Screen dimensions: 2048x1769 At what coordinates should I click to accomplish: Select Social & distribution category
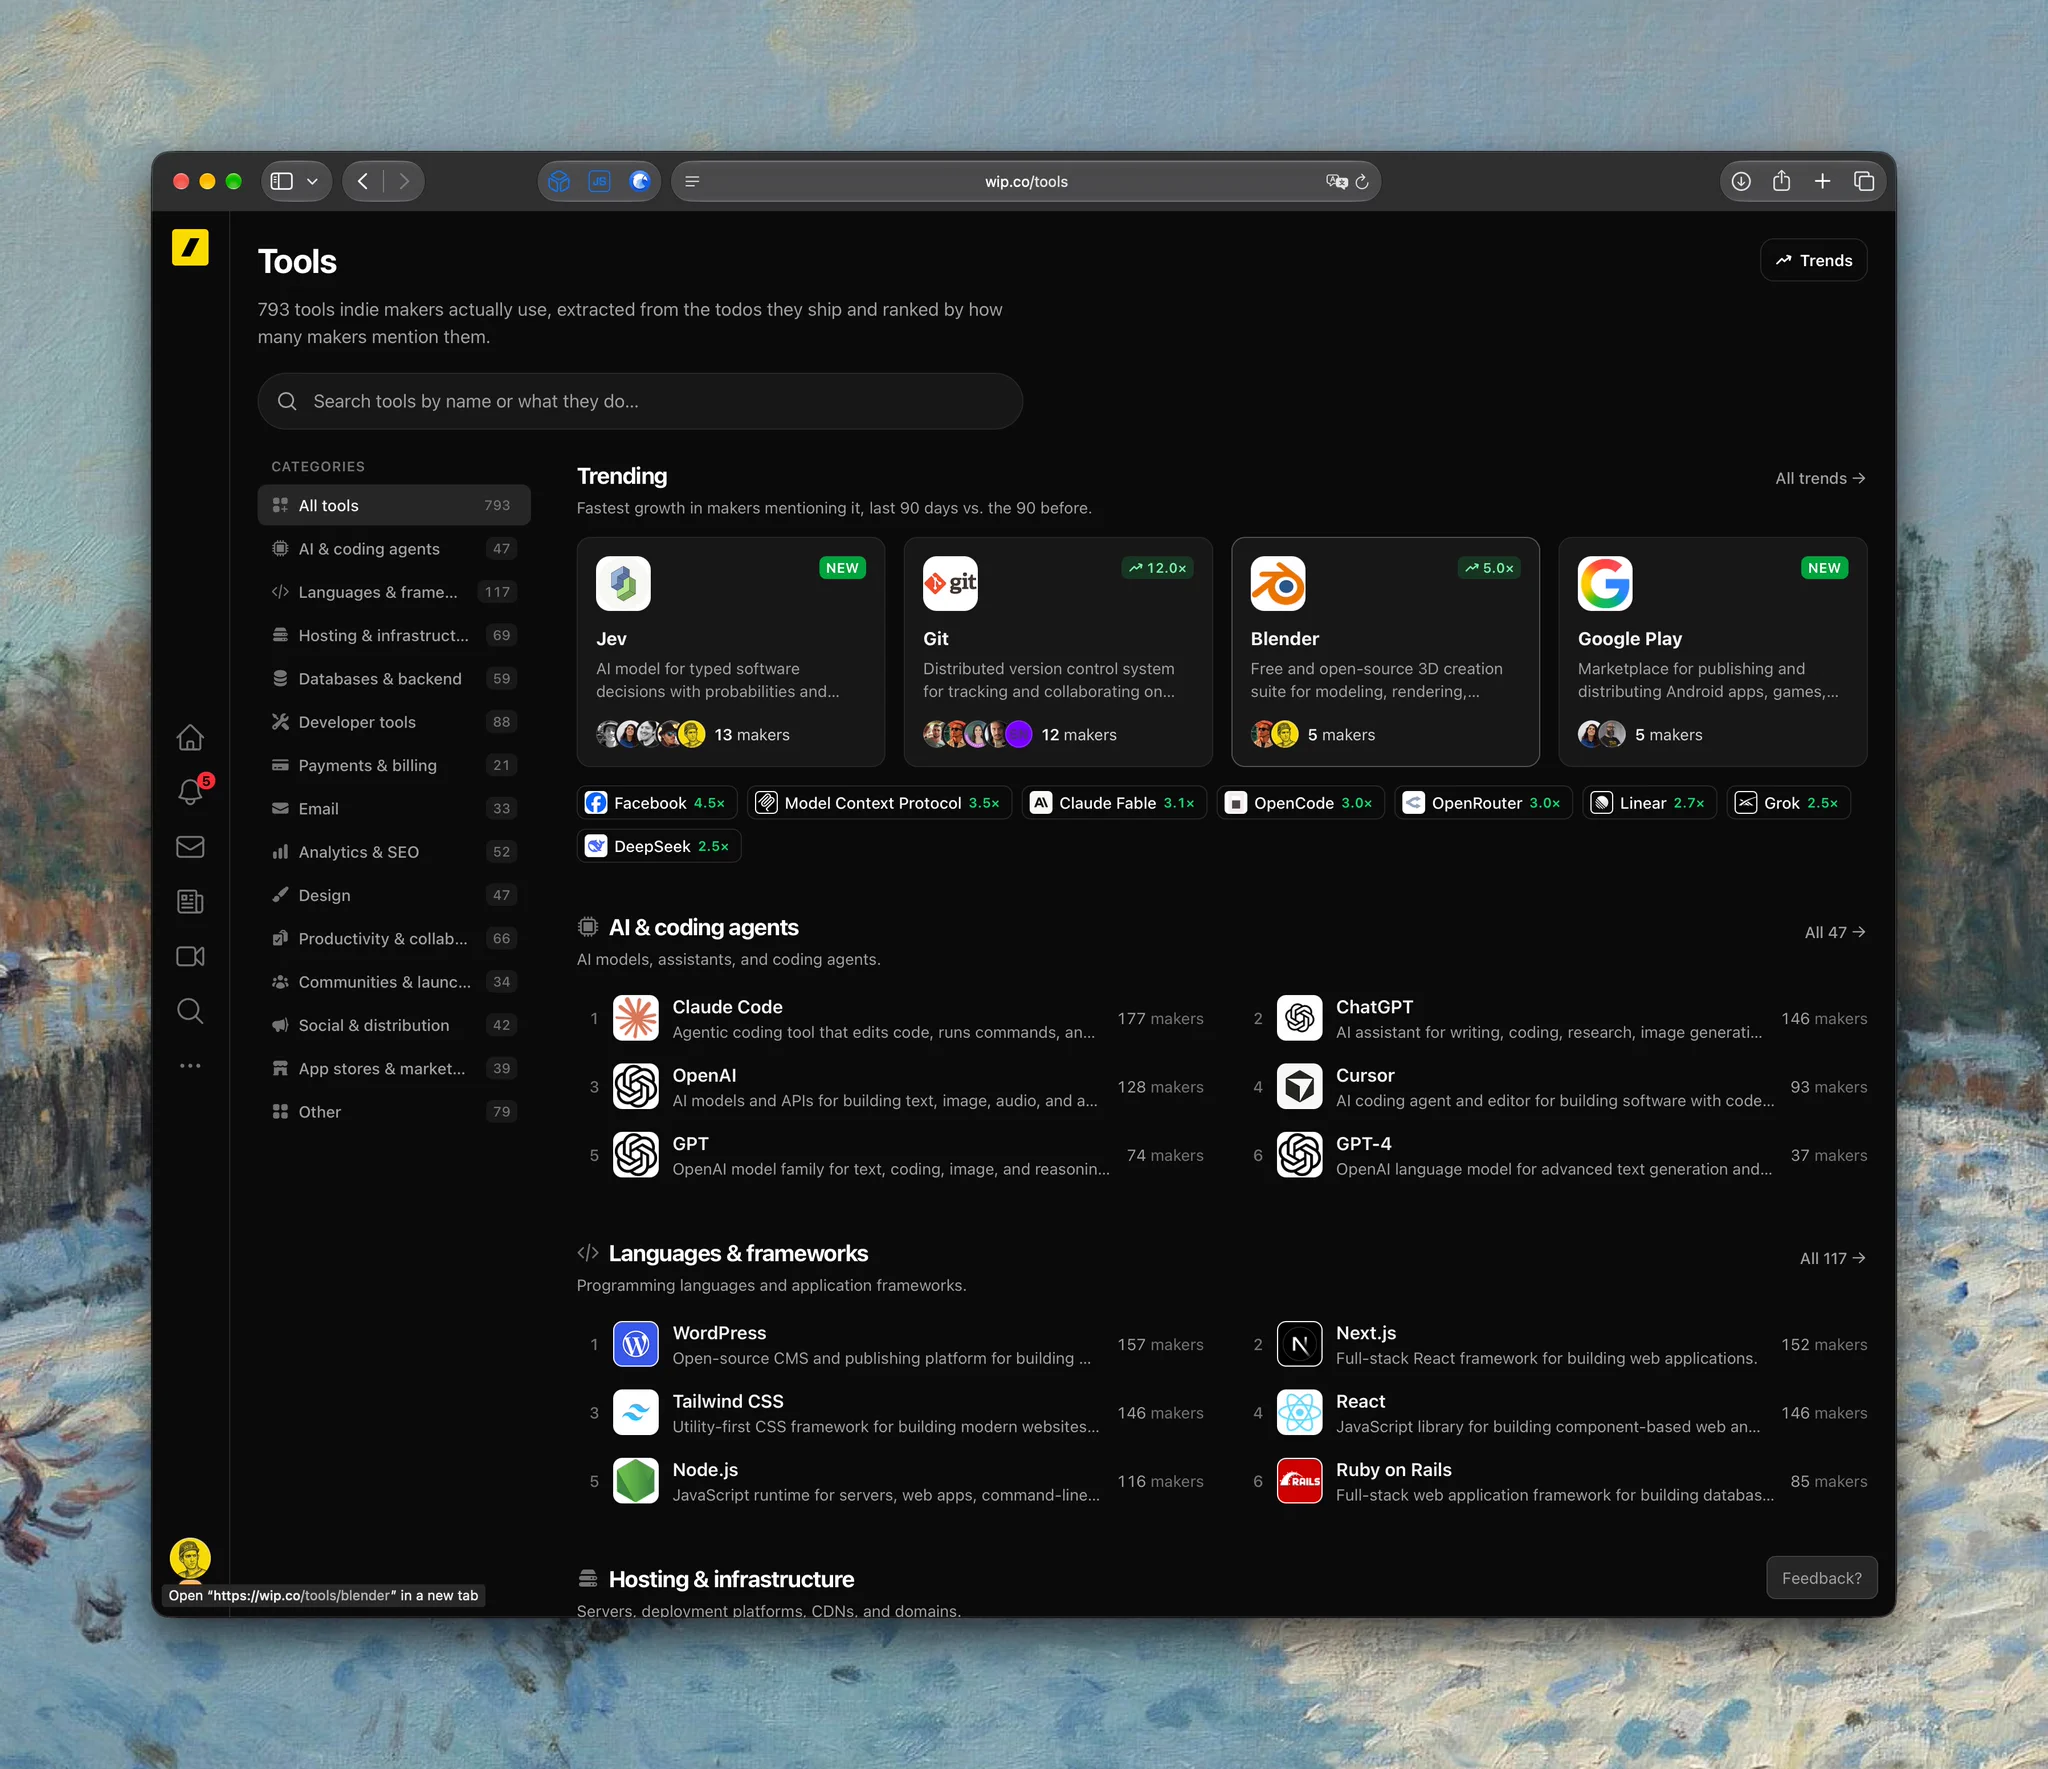[x=394, y=1025]
